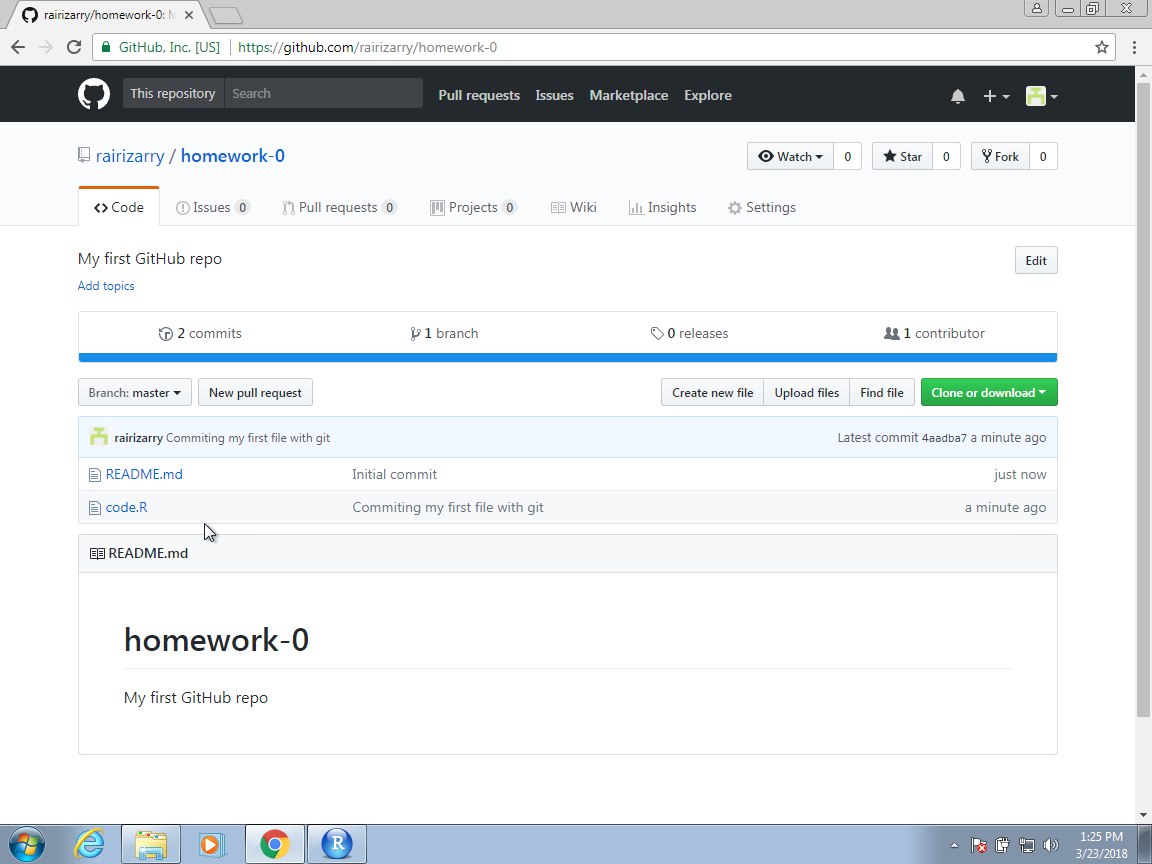Screen dimensions: 1152x864
Task: Open the Chrome three-dot menu
Action: click(1134, 47)
